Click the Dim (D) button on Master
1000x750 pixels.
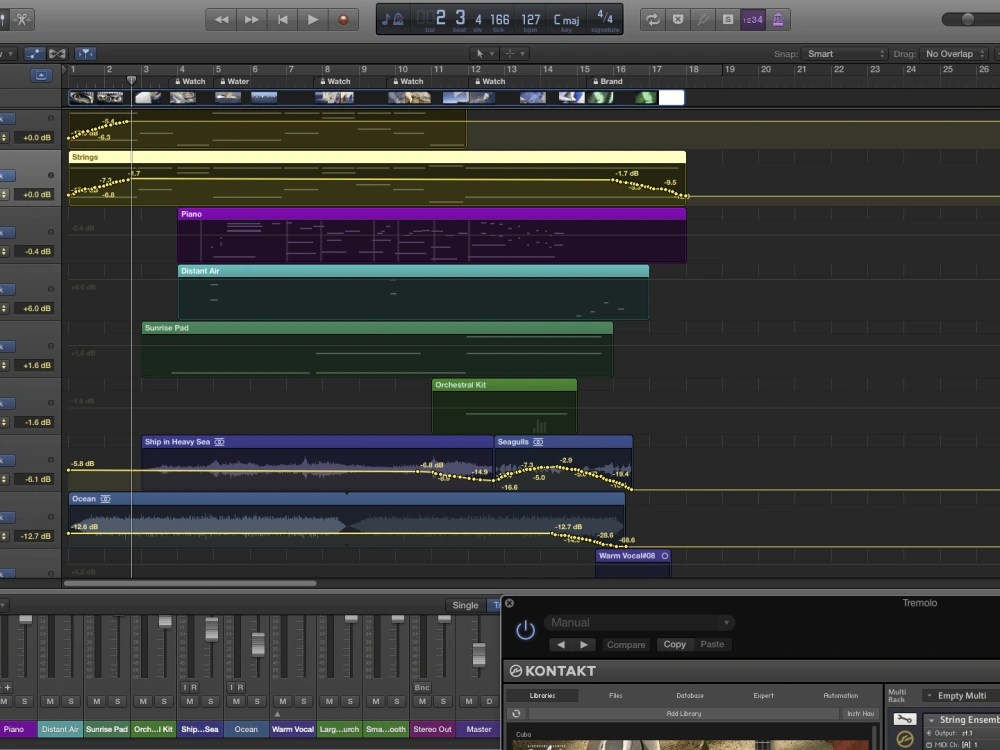[x=489, y=702]
